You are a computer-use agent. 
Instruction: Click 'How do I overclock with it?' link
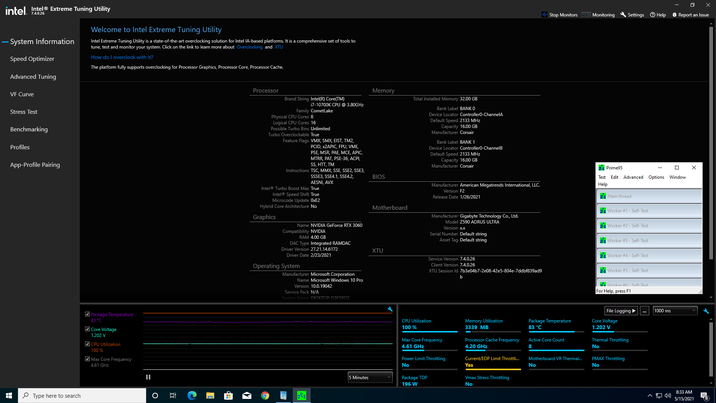coord(122,57)
